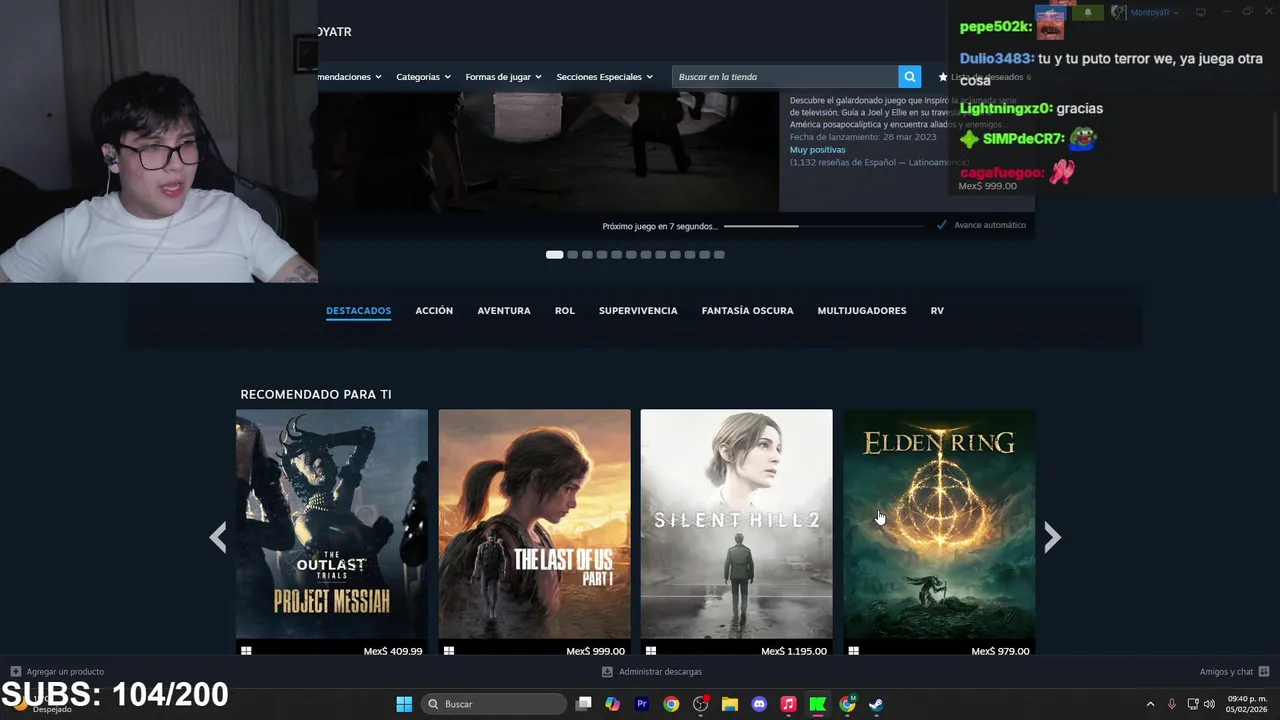Screen dimensions: 1280x720
Task: Switch to the AVENTURA tab
Action: click(504, 311)
